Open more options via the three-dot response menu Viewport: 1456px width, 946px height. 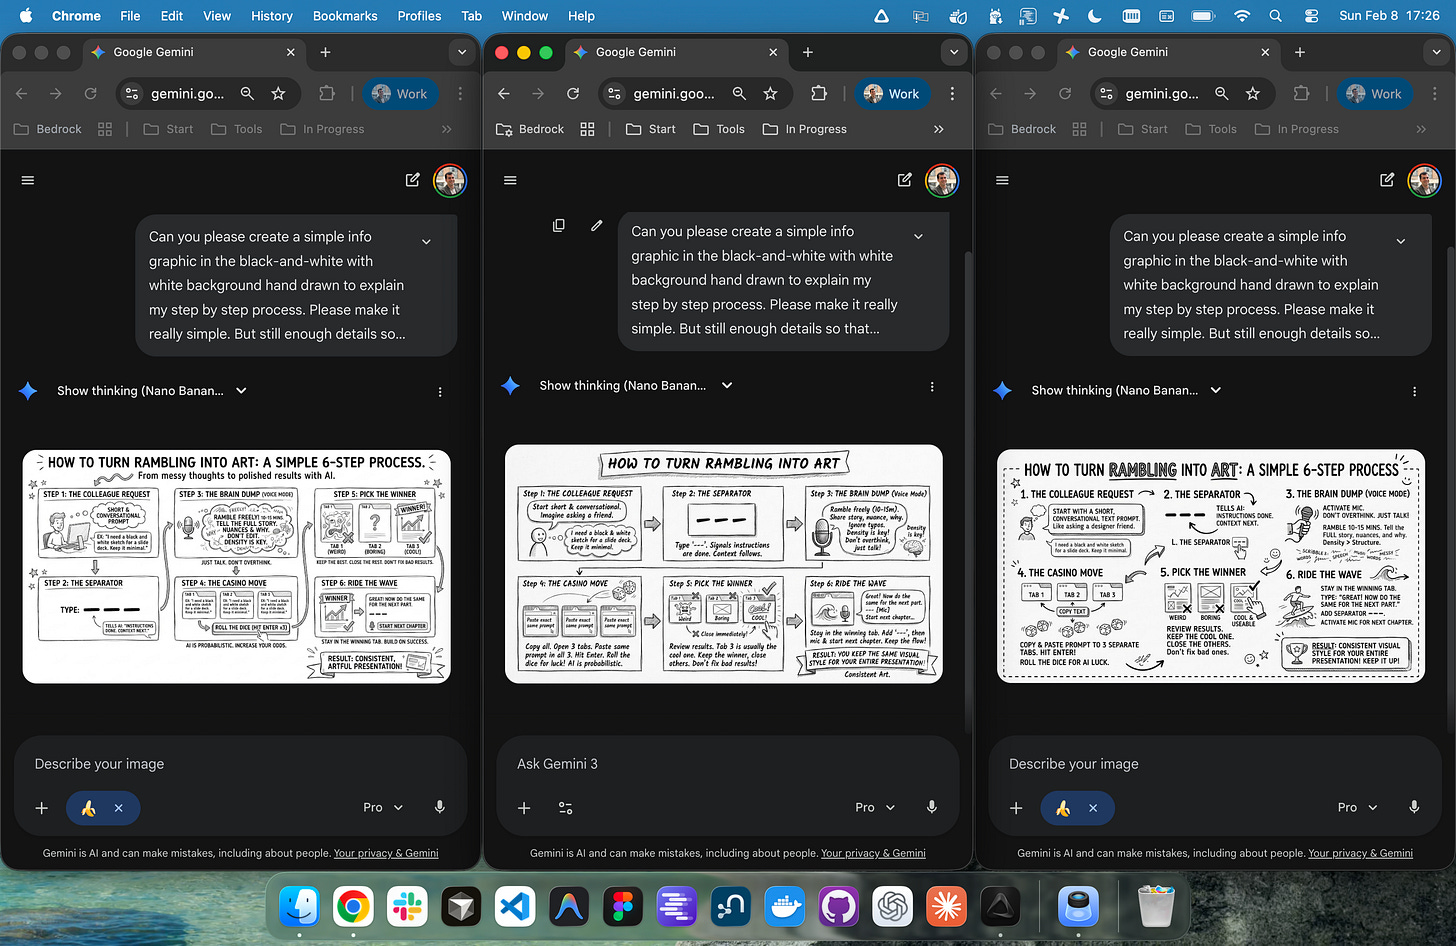(931, 386)
